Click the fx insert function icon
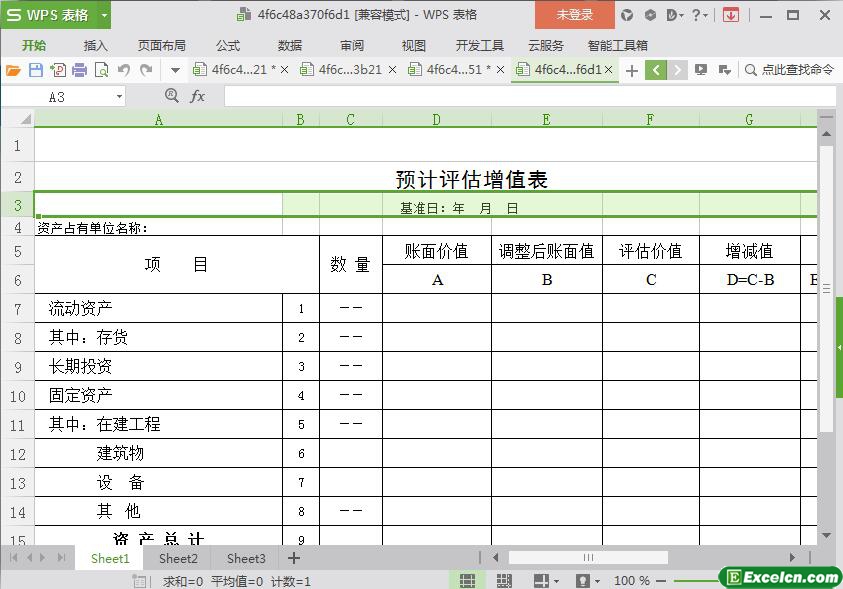 tap(197, 96)
